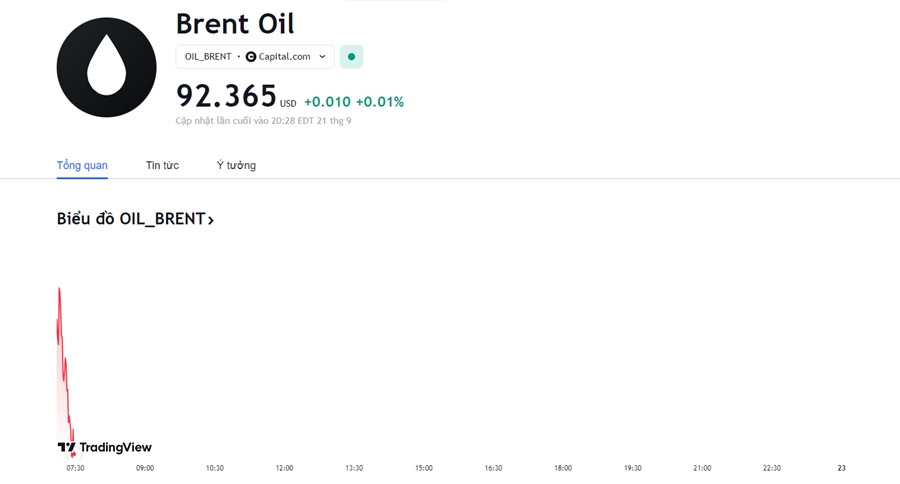
Task: Click the dropdown chevron beside Capital.com
Action: tap(323, 57)
